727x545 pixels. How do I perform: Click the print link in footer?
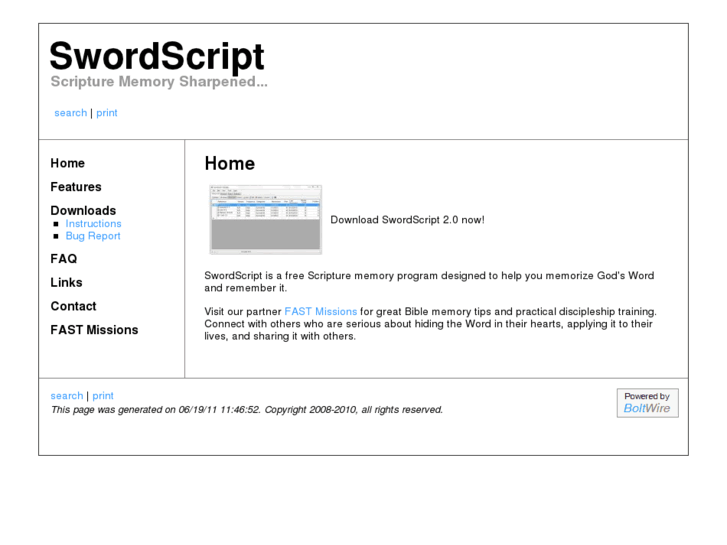coord(103,396)
